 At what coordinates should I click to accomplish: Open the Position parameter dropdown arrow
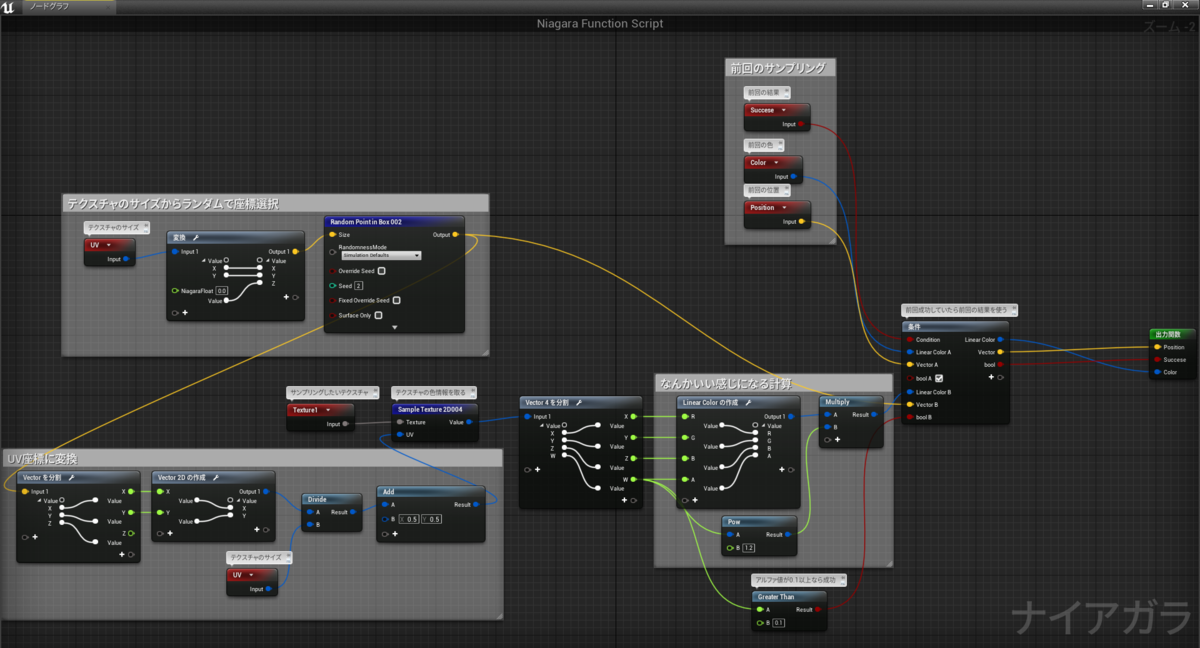point(783,208)
